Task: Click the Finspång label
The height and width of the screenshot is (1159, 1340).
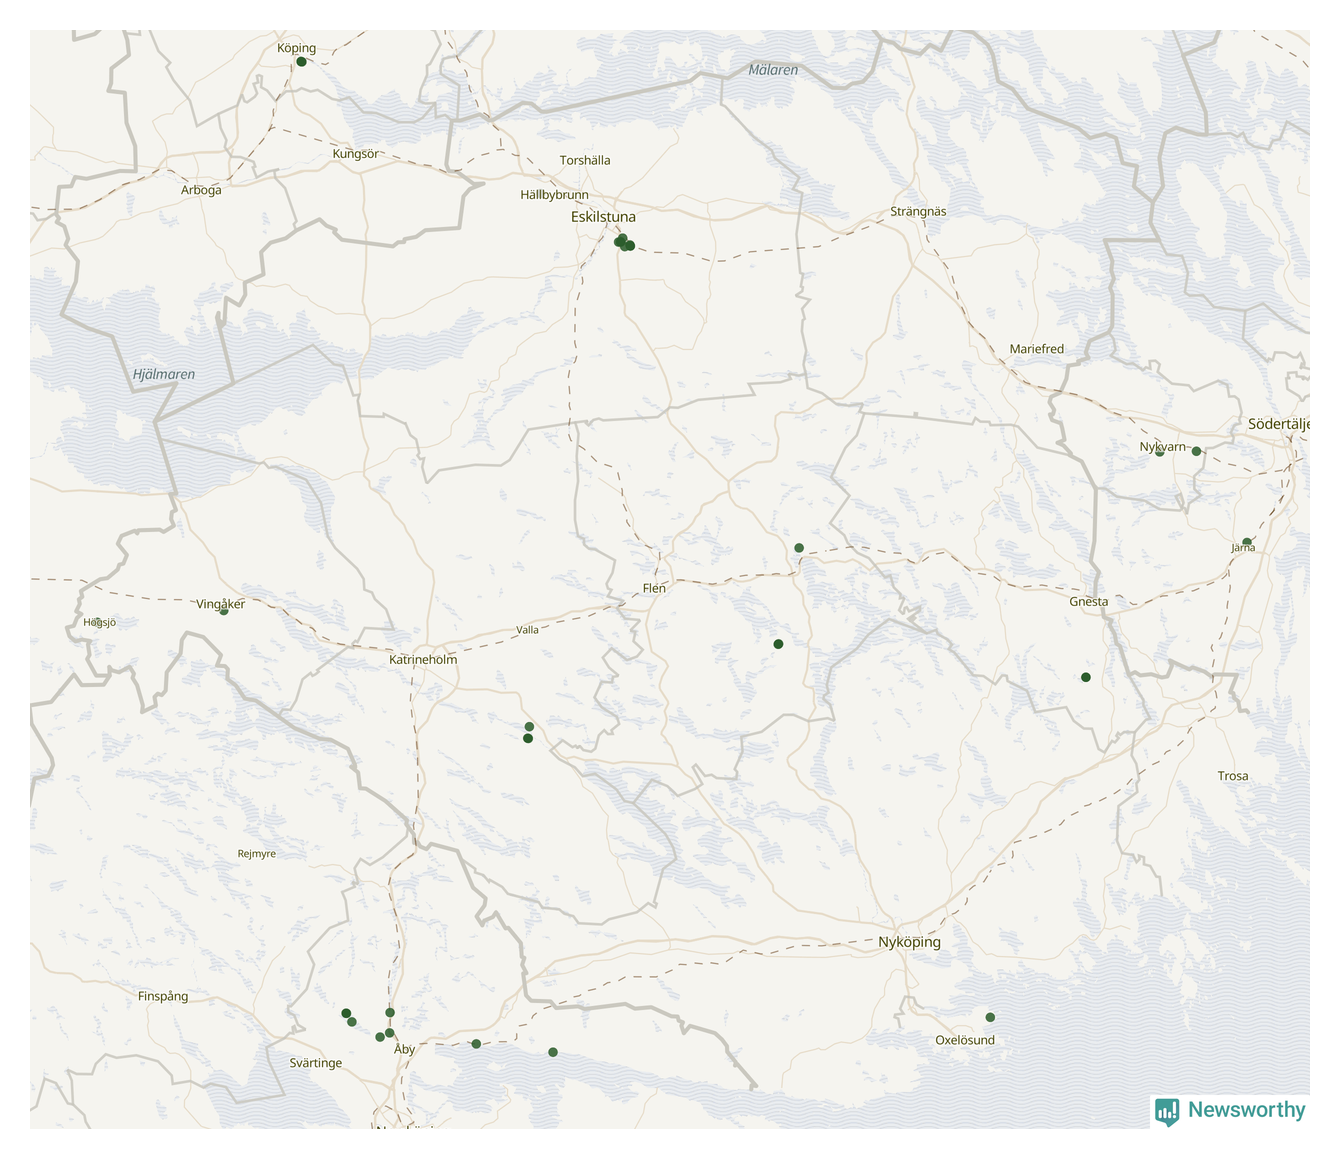Action: pyautogui.click(x=163, y=996)
